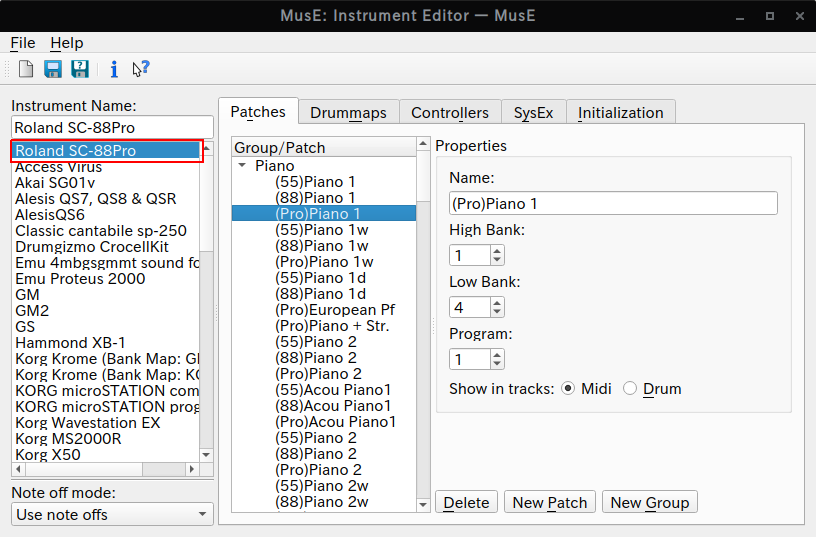Select the (Pro)European Pf patch

[x=324, y=310]
